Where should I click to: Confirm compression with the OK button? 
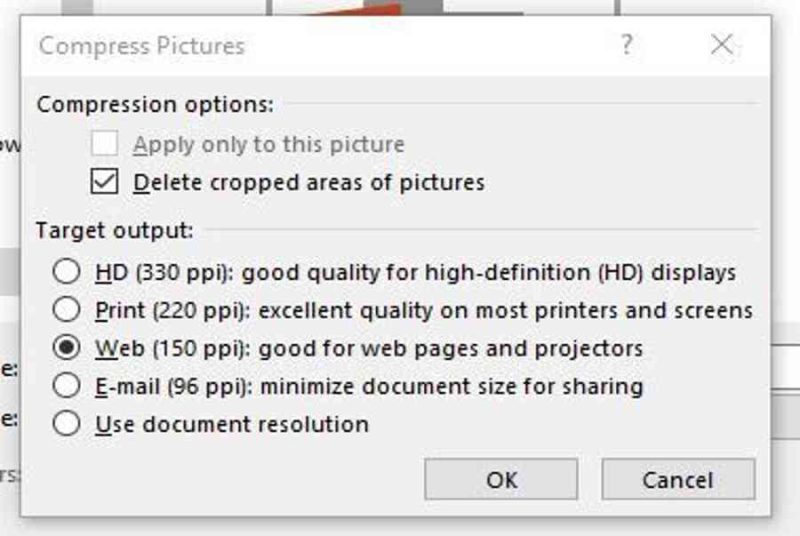(501, 479)
